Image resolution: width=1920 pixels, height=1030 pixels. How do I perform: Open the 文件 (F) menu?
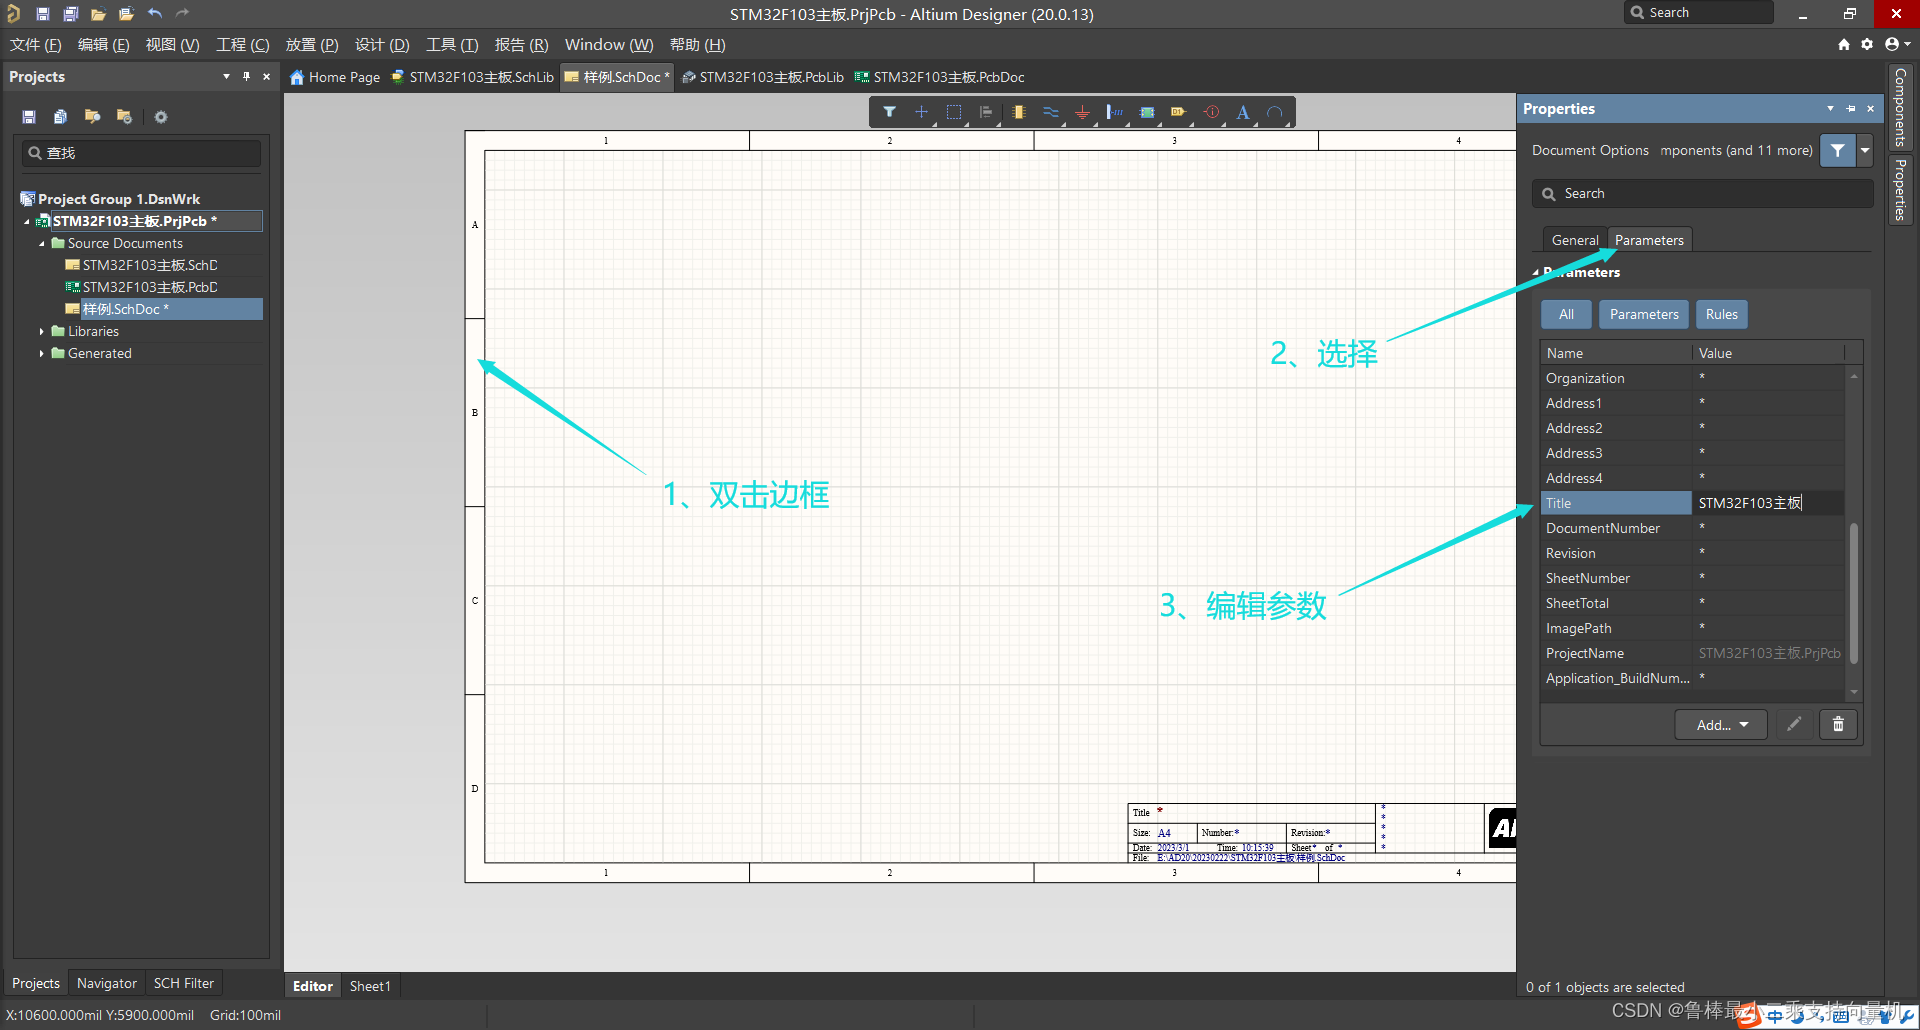click(36, 45)
